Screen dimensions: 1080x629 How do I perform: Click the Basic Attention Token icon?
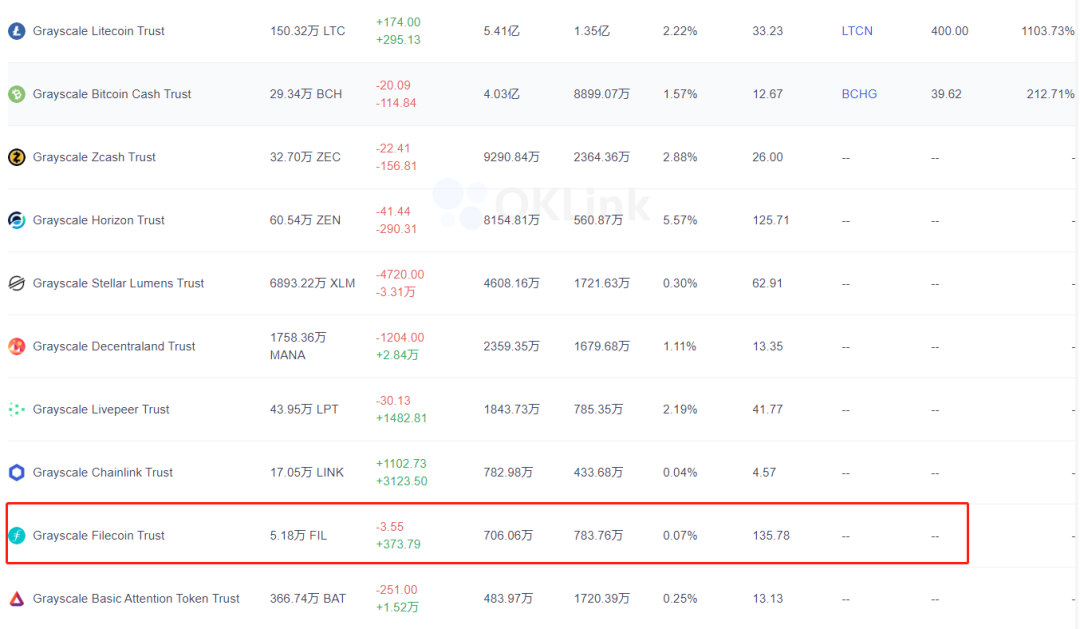(x=17, y=599)
